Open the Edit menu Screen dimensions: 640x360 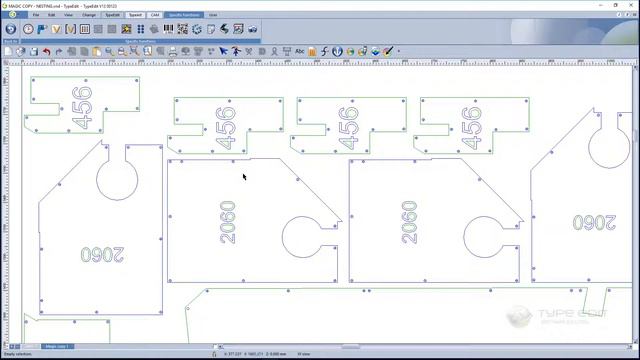(x=51, y=15)
